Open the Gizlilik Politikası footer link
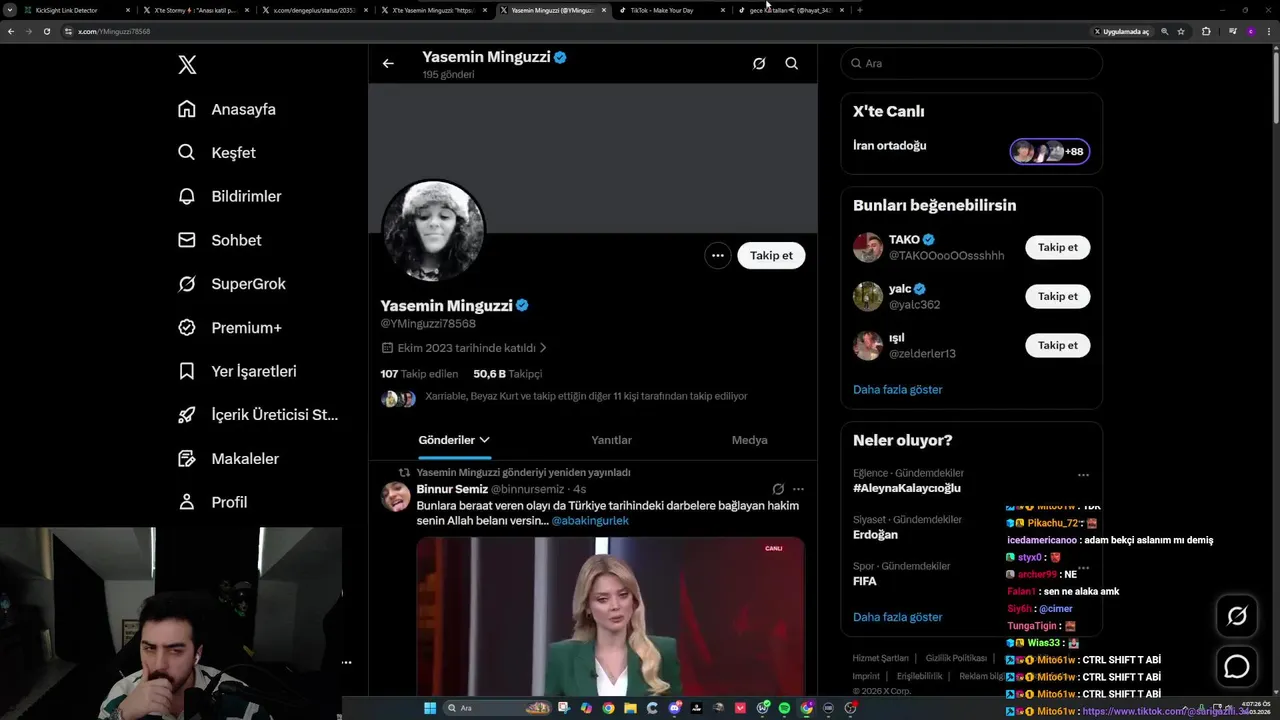This screenshot has height=720, width=1280. [956, 658]
